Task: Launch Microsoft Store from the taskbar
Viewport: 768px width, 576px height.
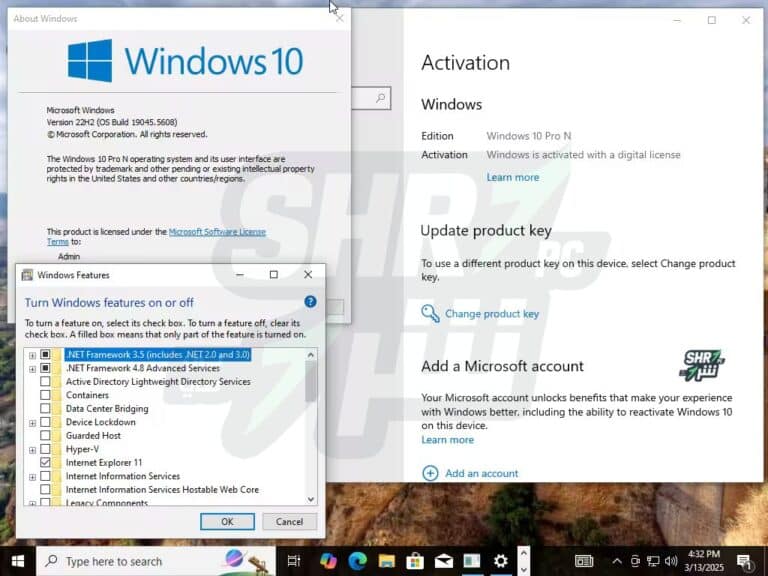Action: pyautogui.click(x=414, y=561)
